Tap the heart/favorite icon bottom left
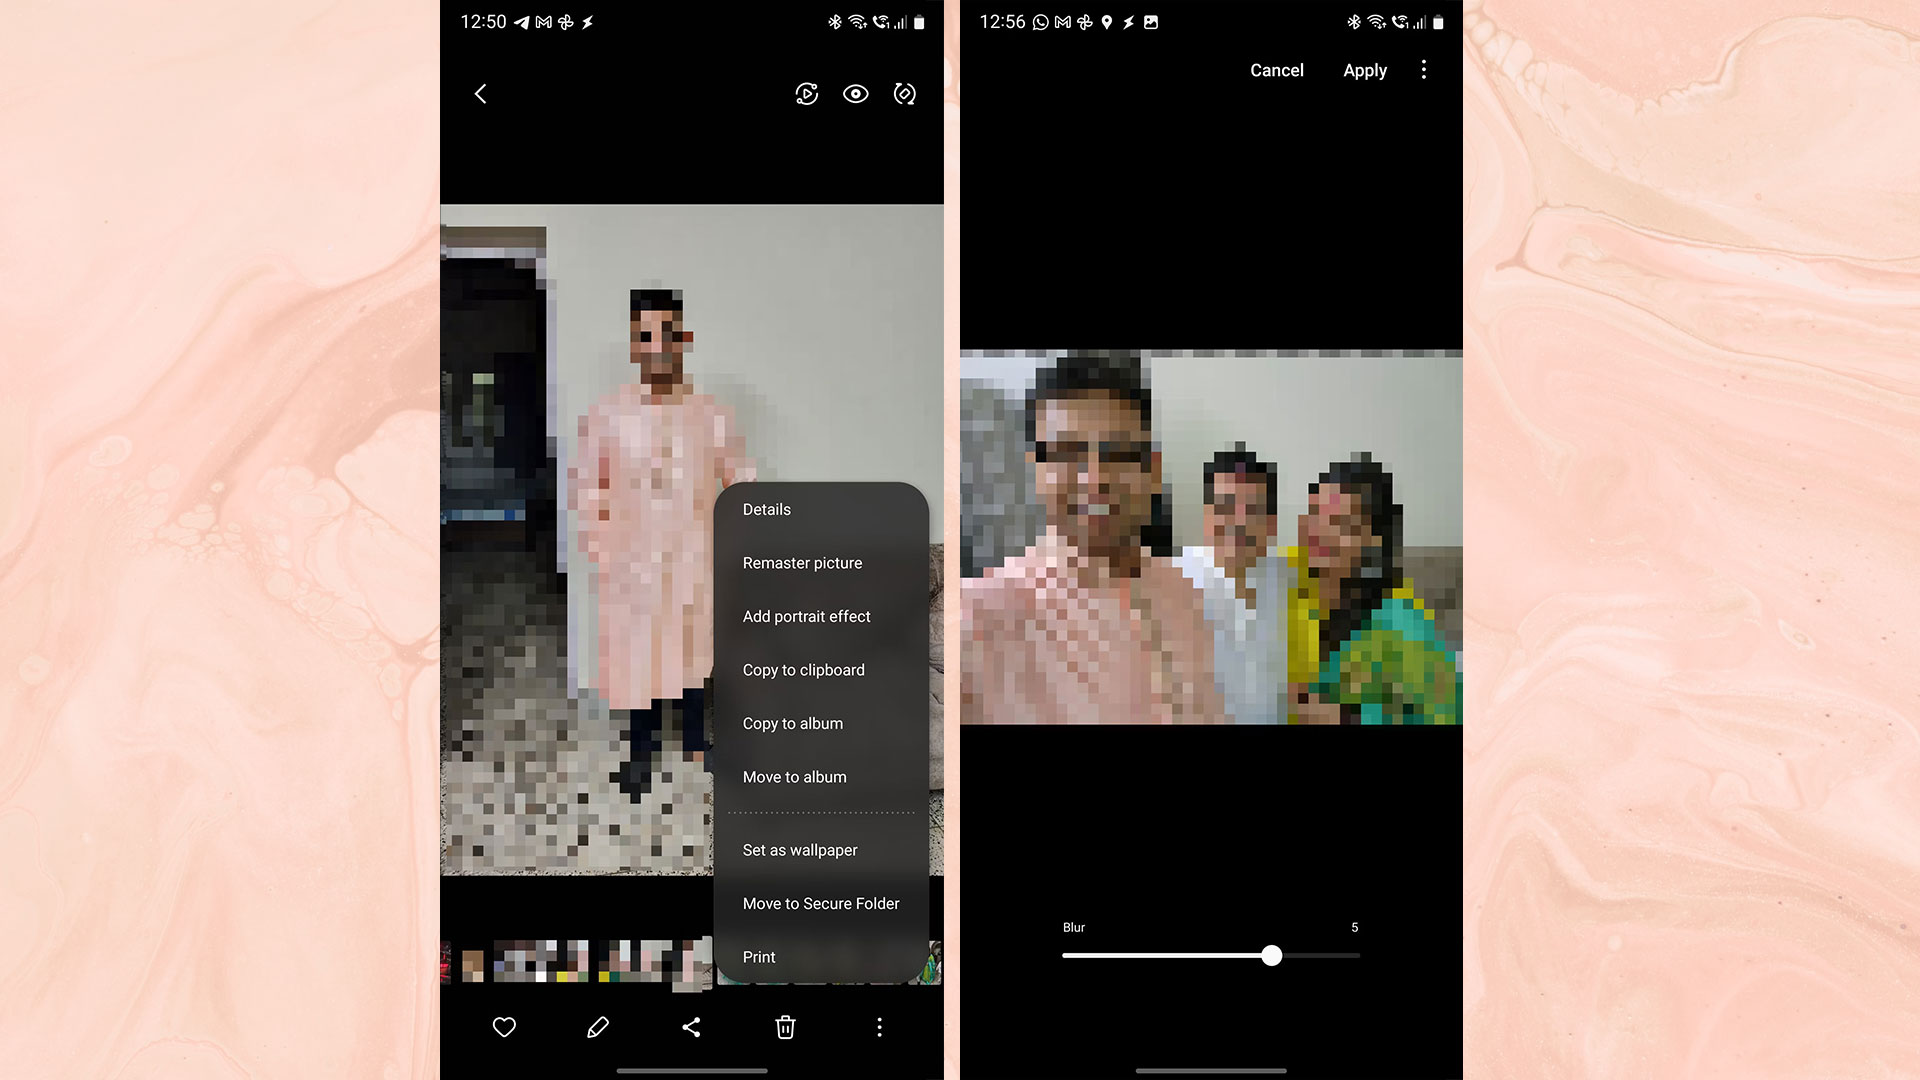Screen dimensions: 1920x1080 [x=504, y=1027]
